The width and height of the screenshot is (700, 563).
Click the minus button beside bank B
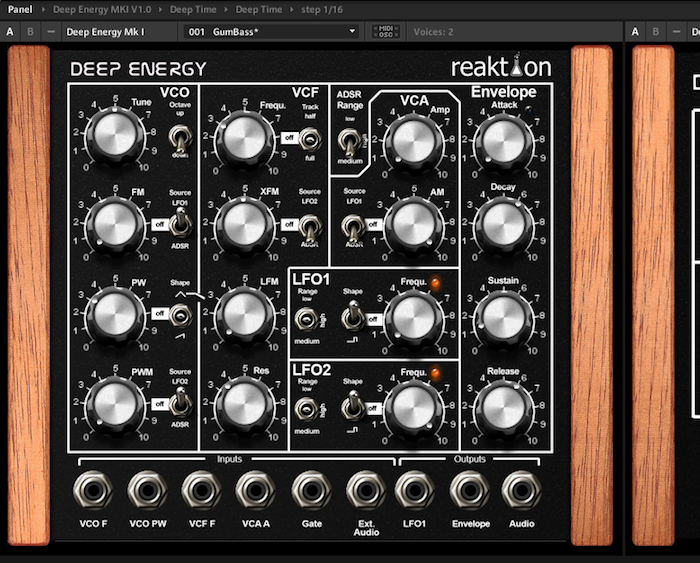[x=51, y=32]
